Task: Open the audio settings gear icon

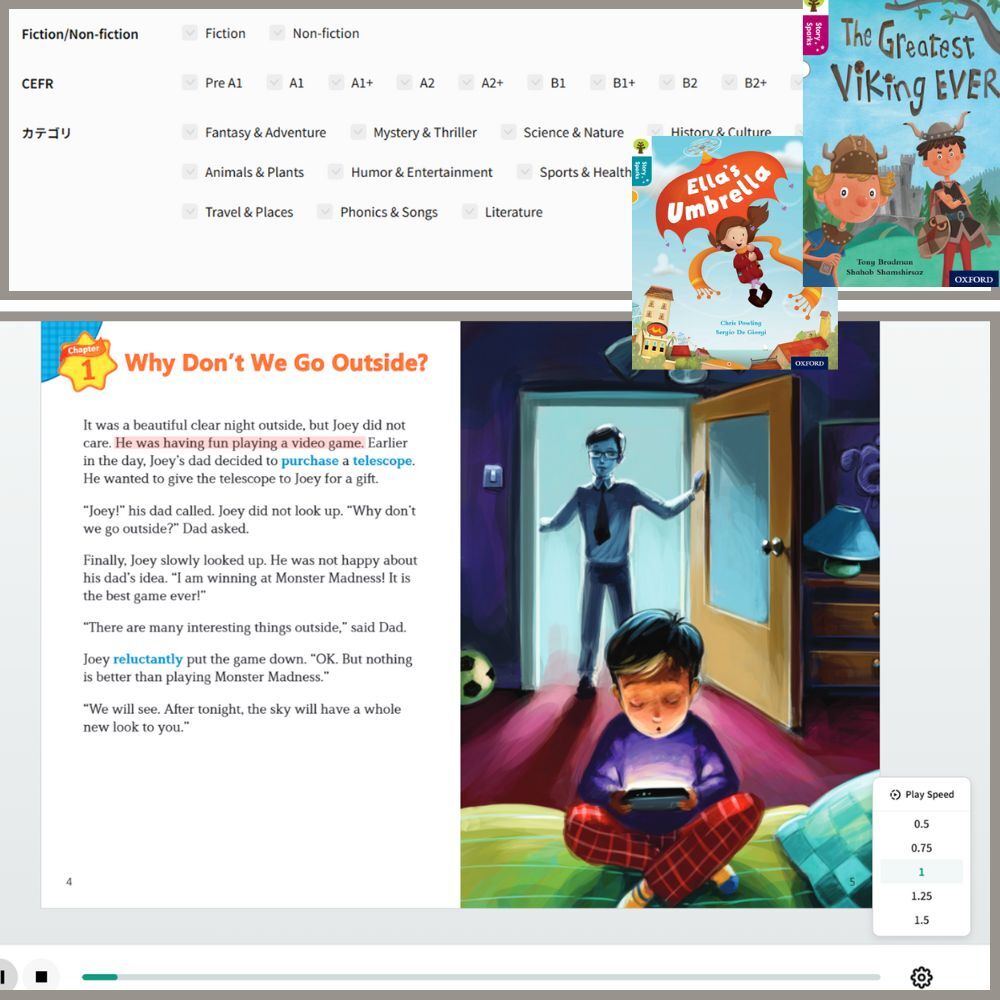Action: 921,977
